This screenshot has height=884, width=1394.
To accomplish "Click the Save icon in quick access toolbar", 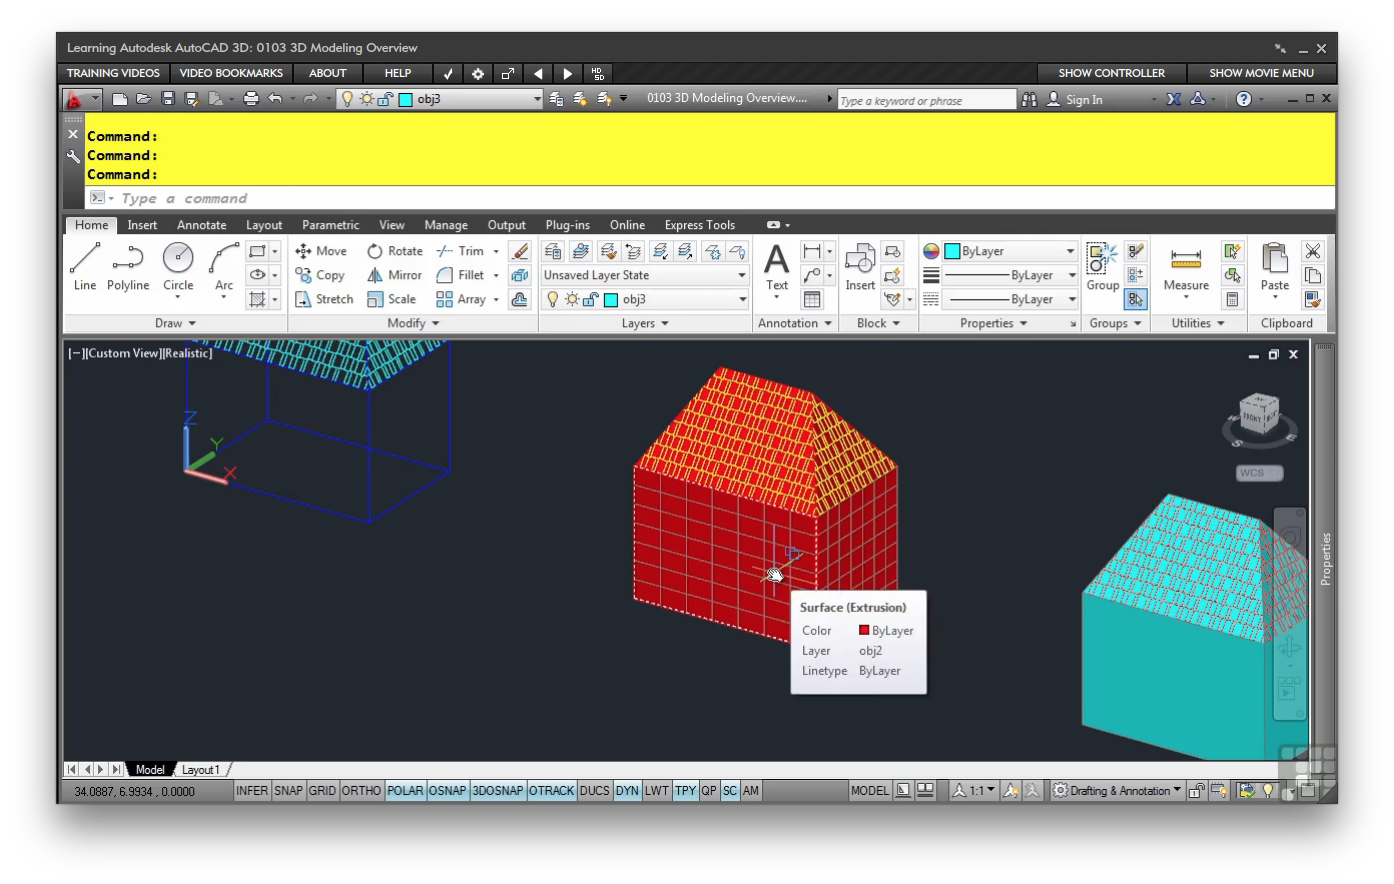I will 168,98.
